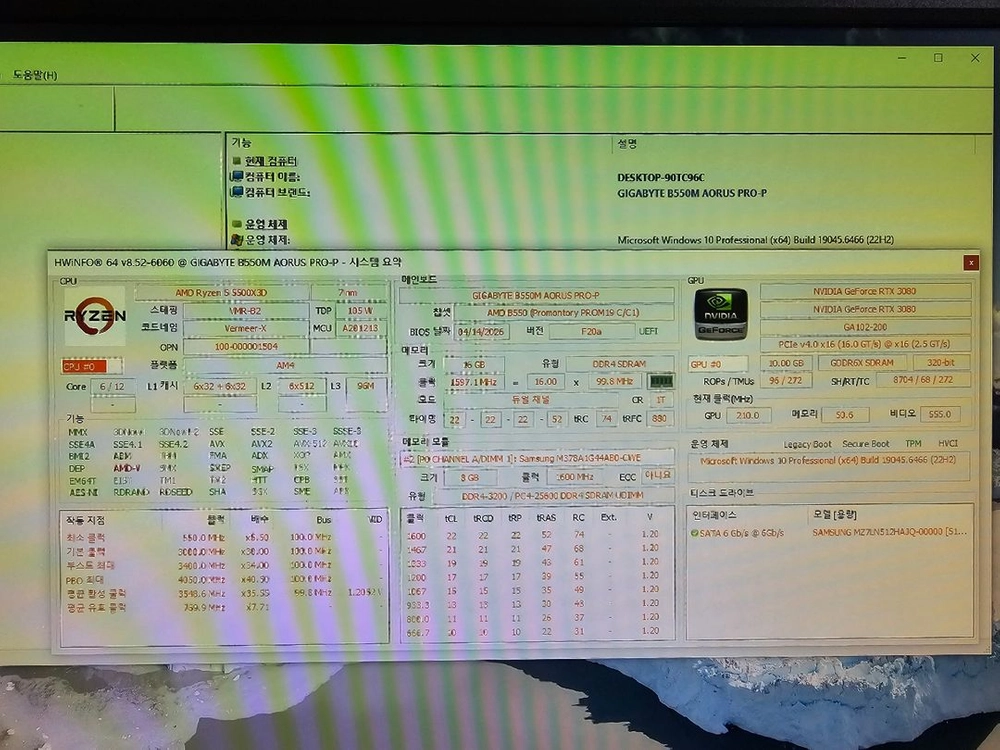Click the Secure Boot indicator label

pyautogui.click(x=865, y=444)
